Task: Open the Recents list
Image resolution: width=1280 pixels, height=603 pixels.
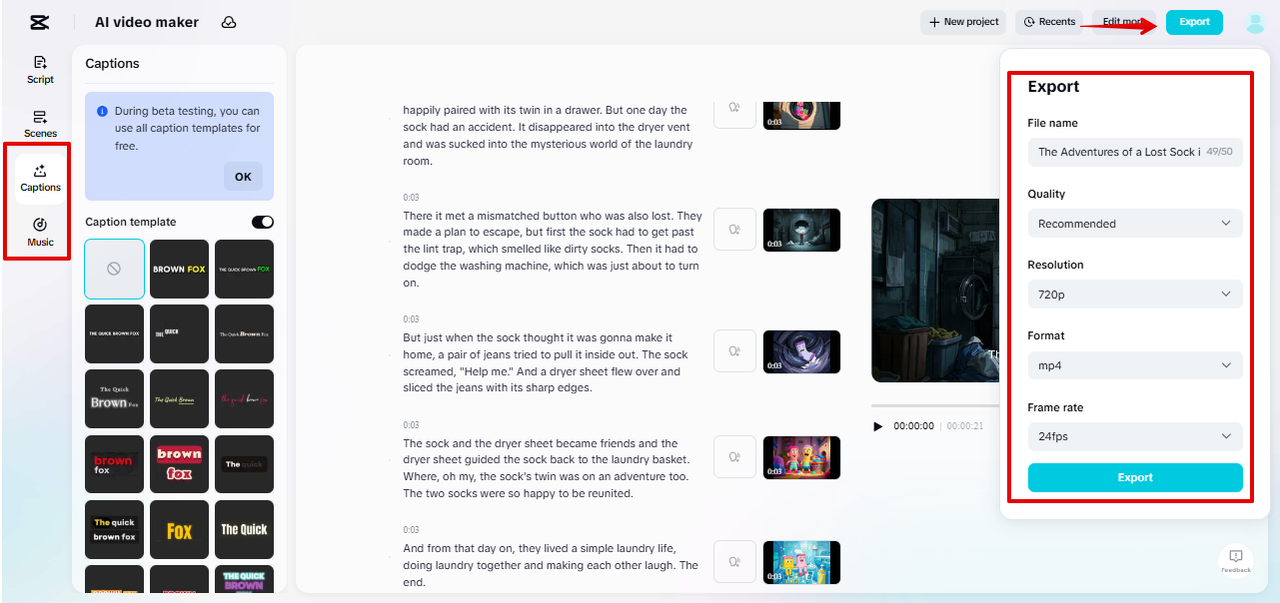Action: (x=1050, y=22)
